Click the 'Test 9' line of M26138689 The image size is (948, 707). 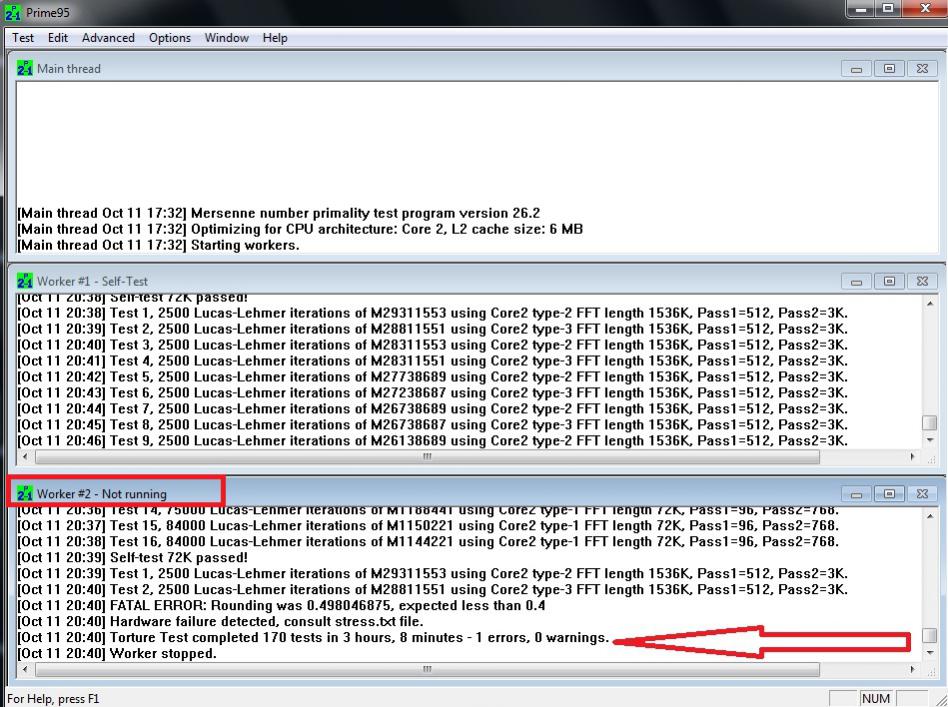click(x=432, y=441)
